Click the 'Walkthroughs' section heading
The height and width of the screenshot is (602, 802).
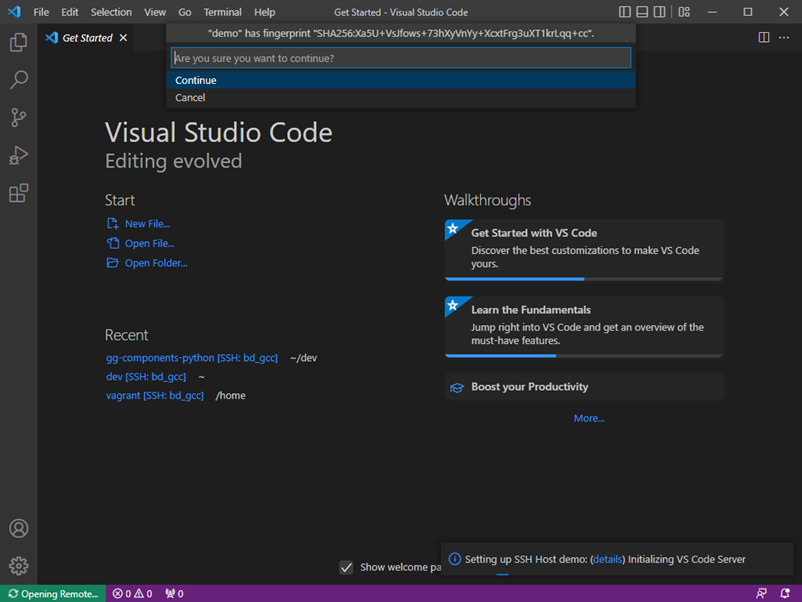coord(487,200)
